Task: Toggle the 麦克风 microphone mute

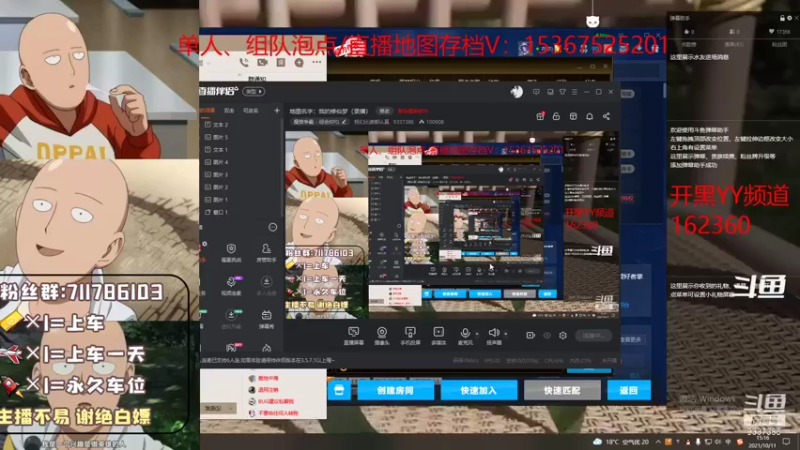Action: coord(465,336)
